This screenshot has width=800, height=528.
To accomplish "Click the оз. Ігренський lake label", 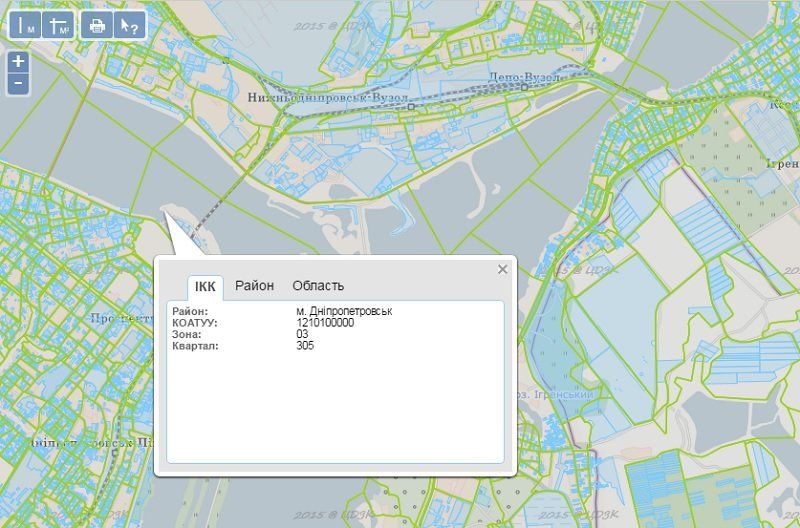I will pyautogui.click(x=554, y=395).
